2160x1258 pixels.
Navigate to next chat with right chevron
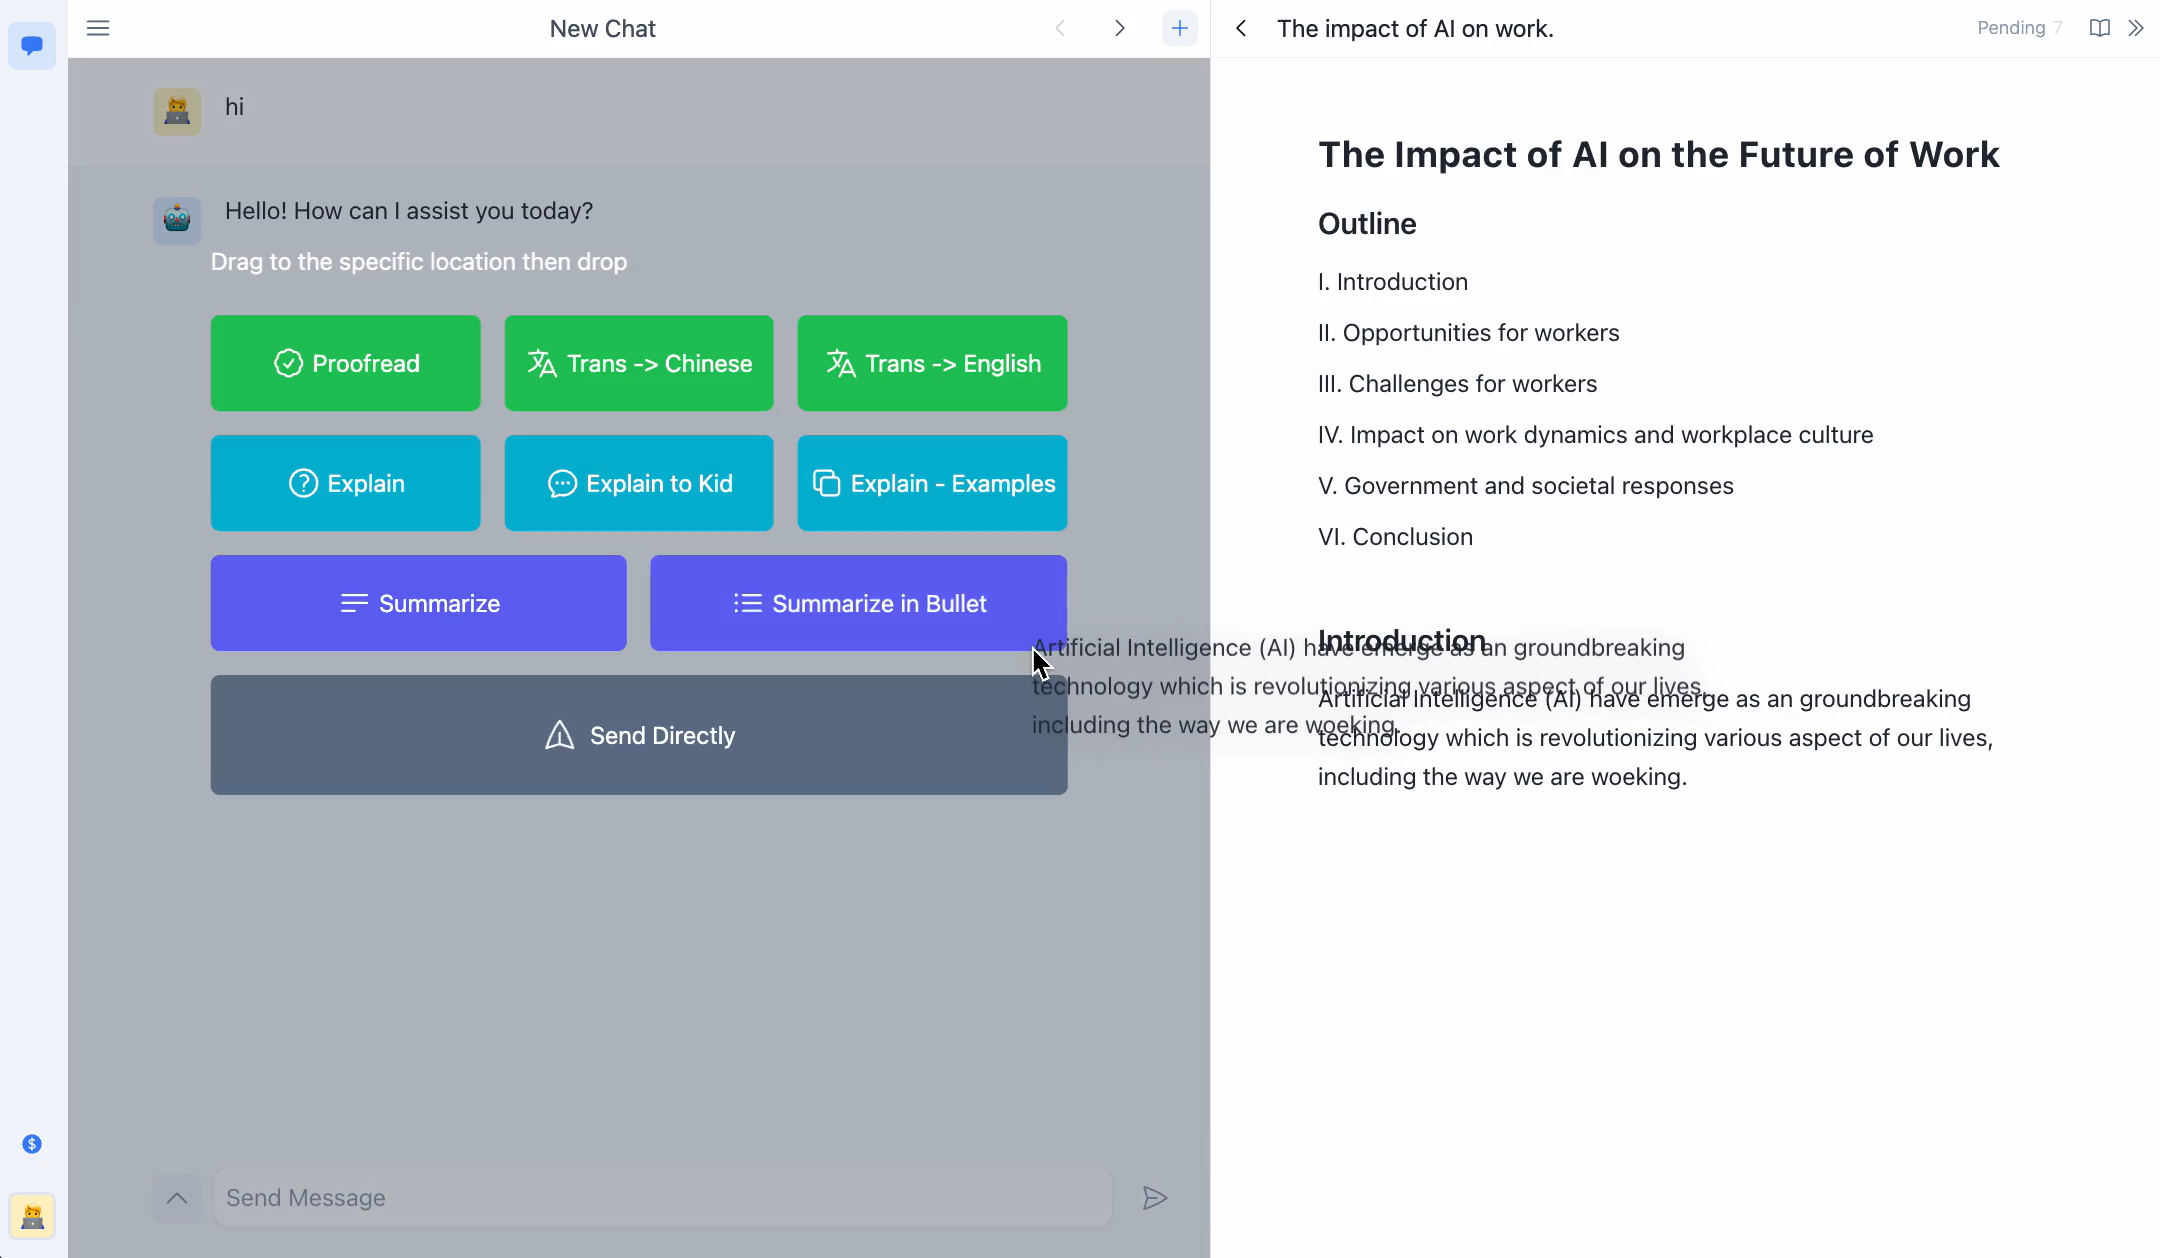(1120, 28)
